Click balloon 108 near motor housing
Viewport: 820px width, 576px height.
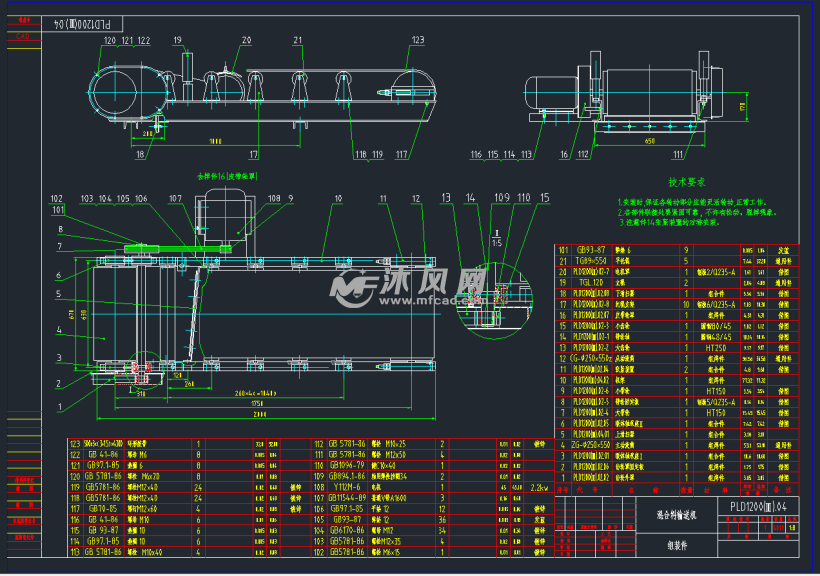point(273,196)
